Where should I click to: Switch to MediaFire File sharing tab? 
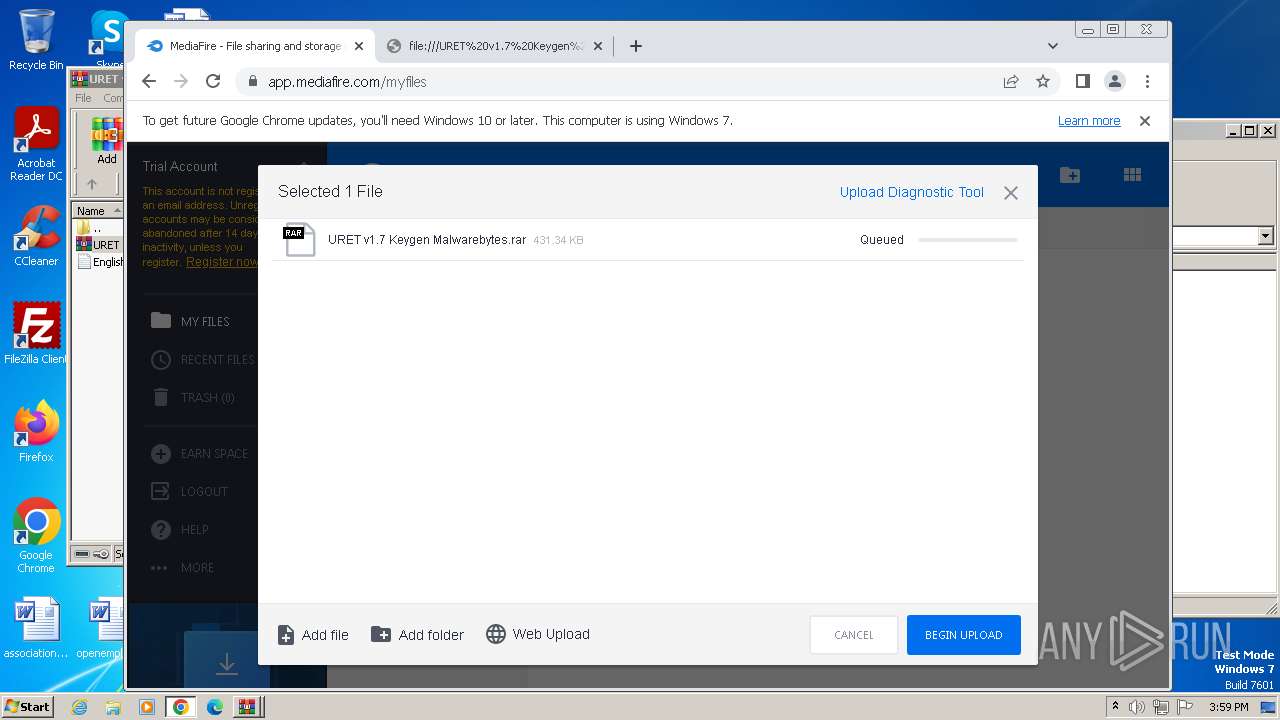coord(255,46)
